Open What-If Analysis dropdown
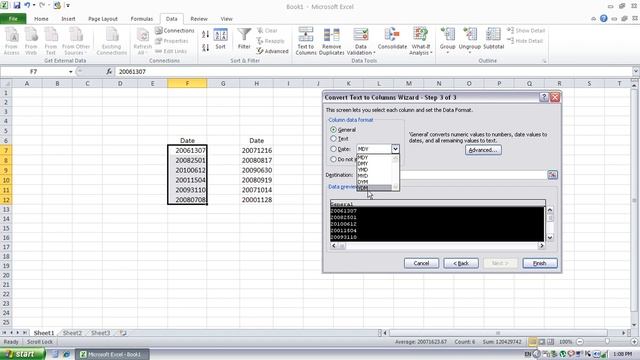Image resolution: width=640 pixels, height=360 pixels. [x=420, y=50]
